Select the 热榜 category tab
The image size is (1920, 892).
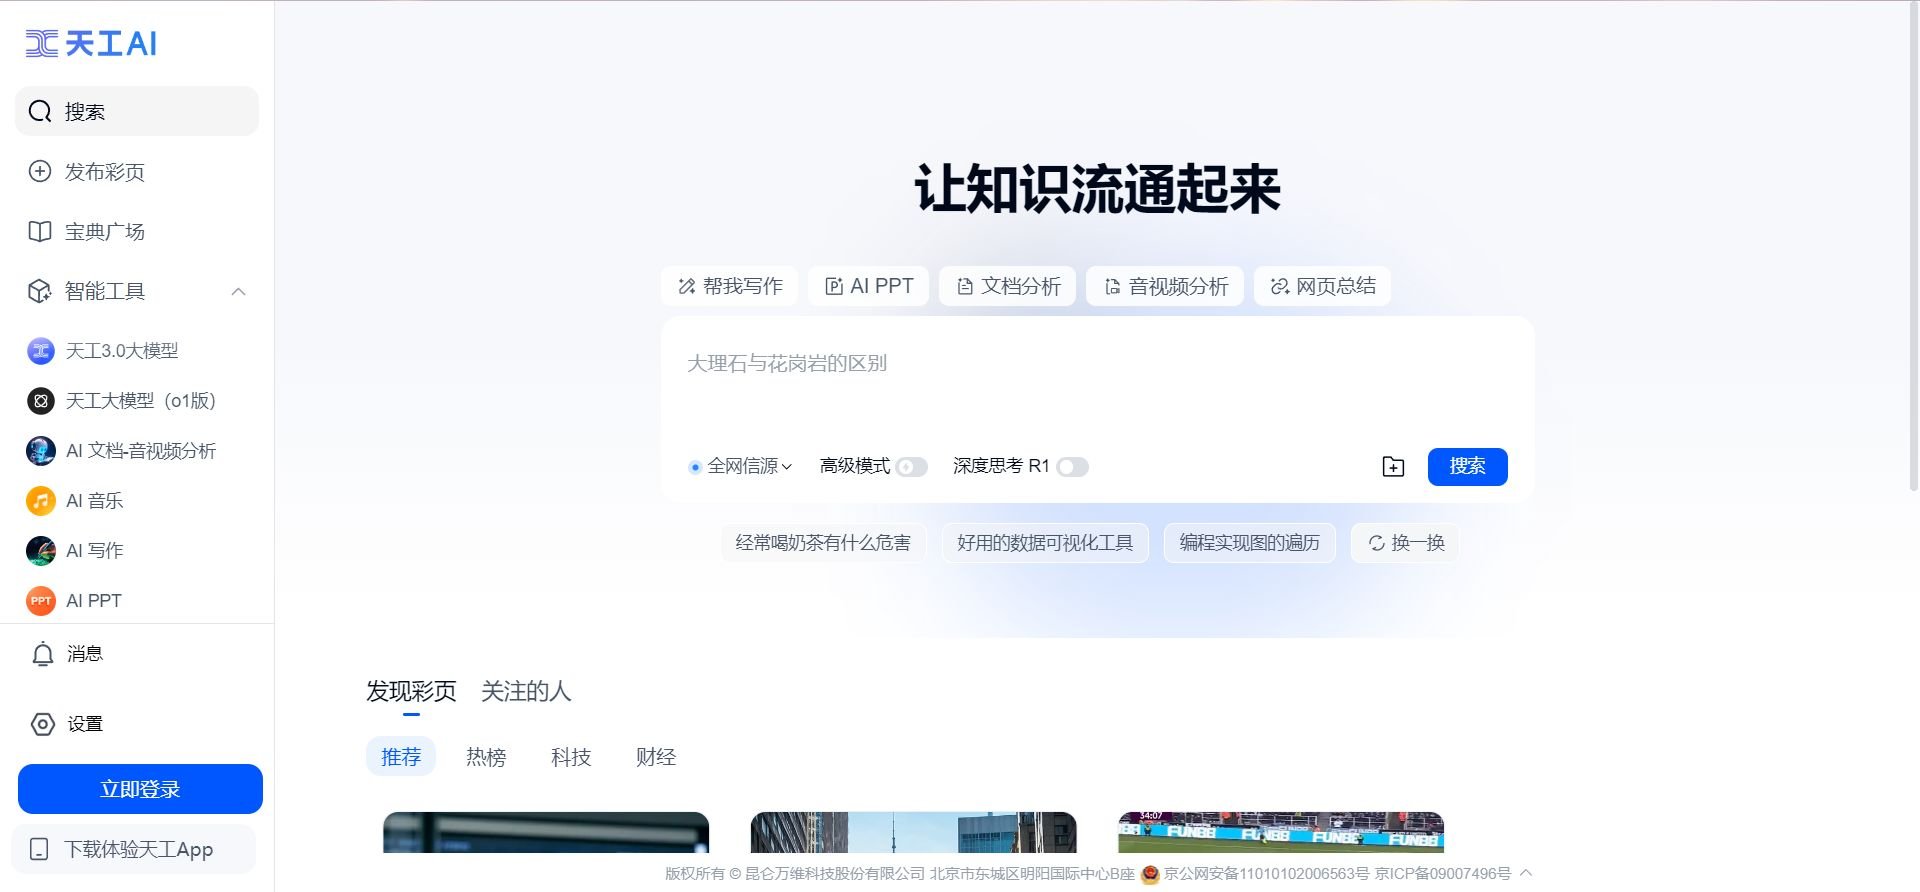(486, 757)
